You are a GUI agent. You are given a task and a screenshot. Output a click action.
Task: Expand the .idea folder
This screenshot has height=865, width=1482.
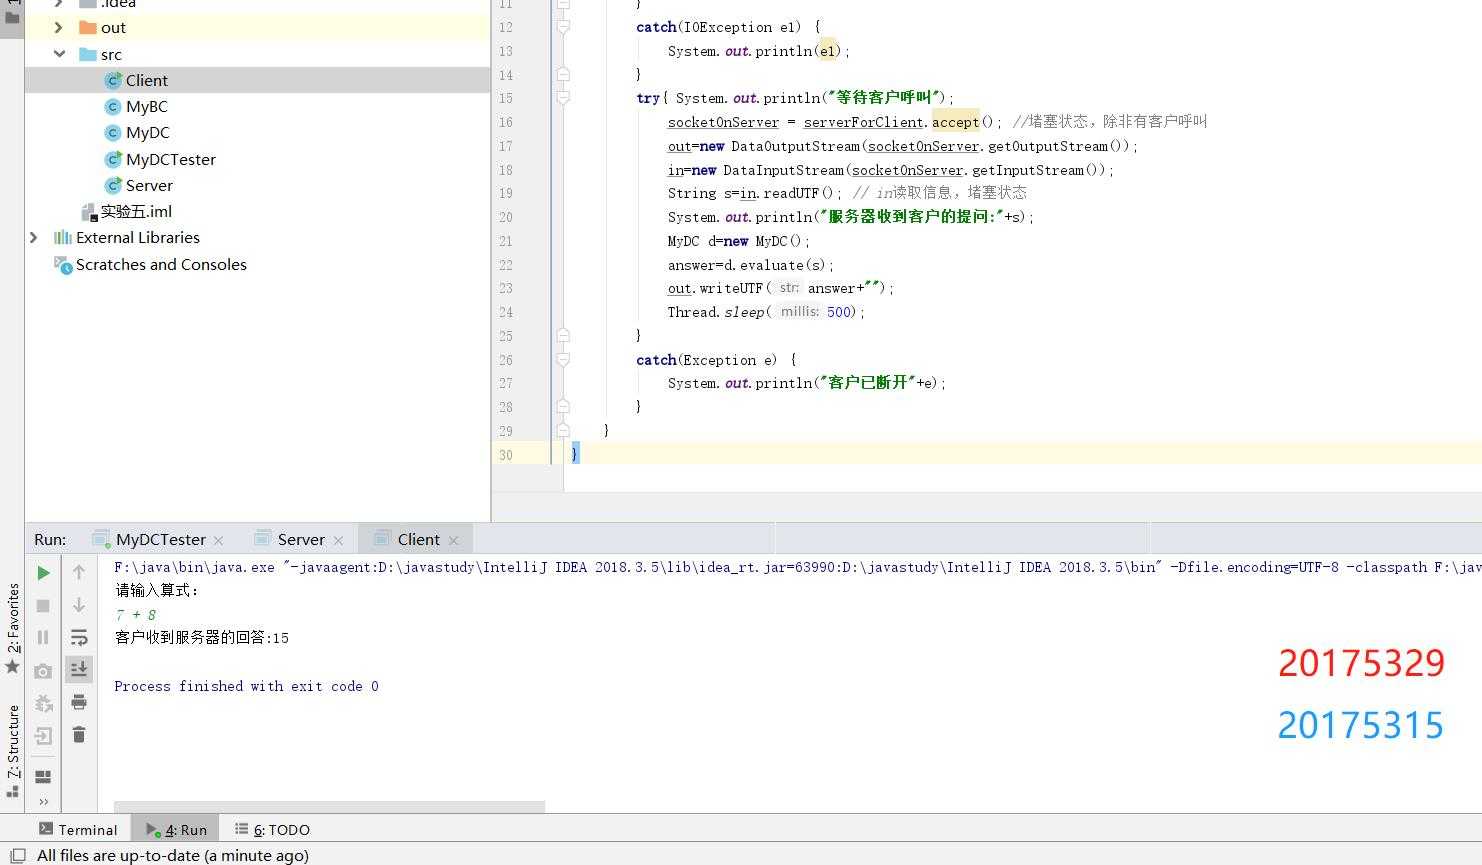[58, 4]
